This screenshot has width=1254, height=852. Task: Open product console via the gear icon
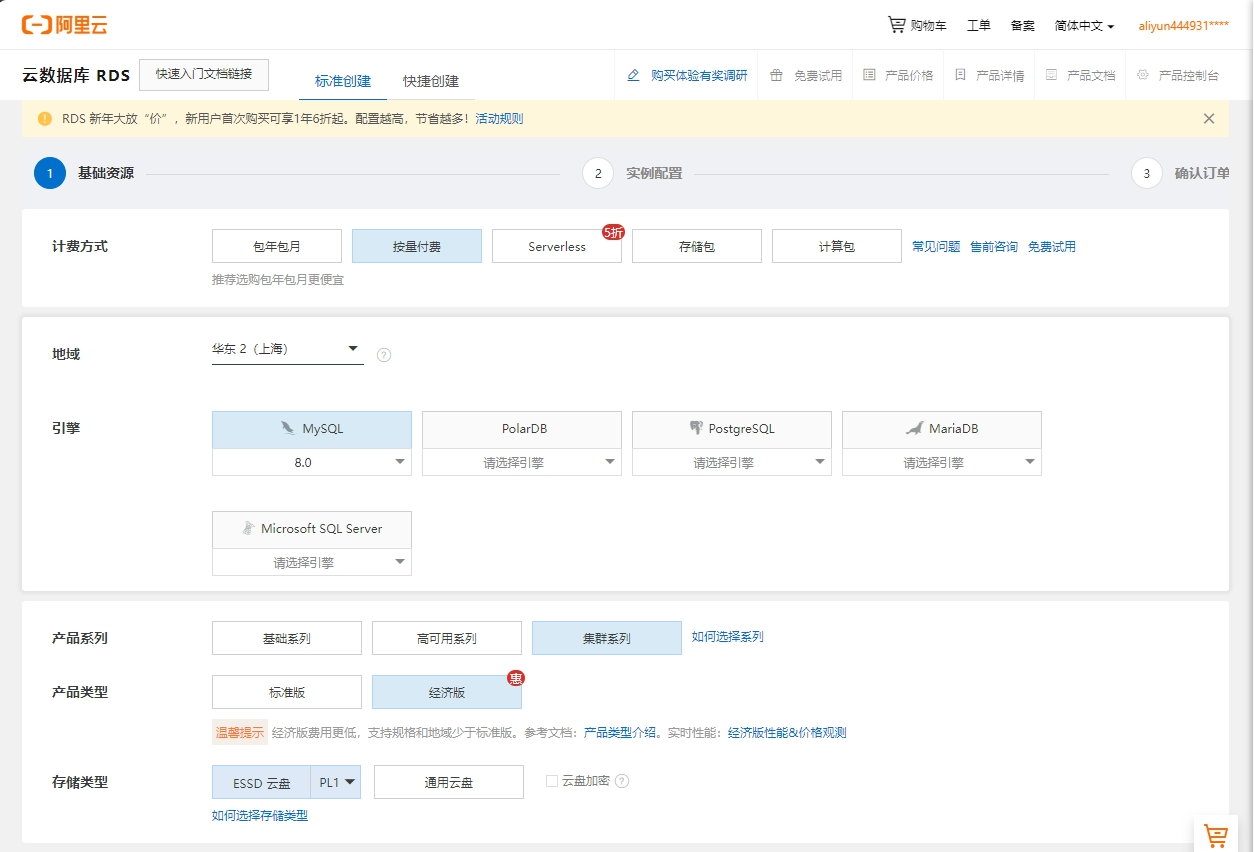(x=1142, y=75)
